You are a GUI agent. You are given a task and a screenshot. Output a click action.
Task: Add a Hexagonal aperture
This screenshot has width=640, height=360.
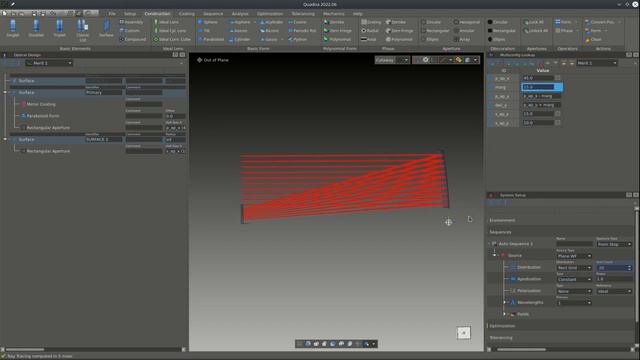coord(467,22)
